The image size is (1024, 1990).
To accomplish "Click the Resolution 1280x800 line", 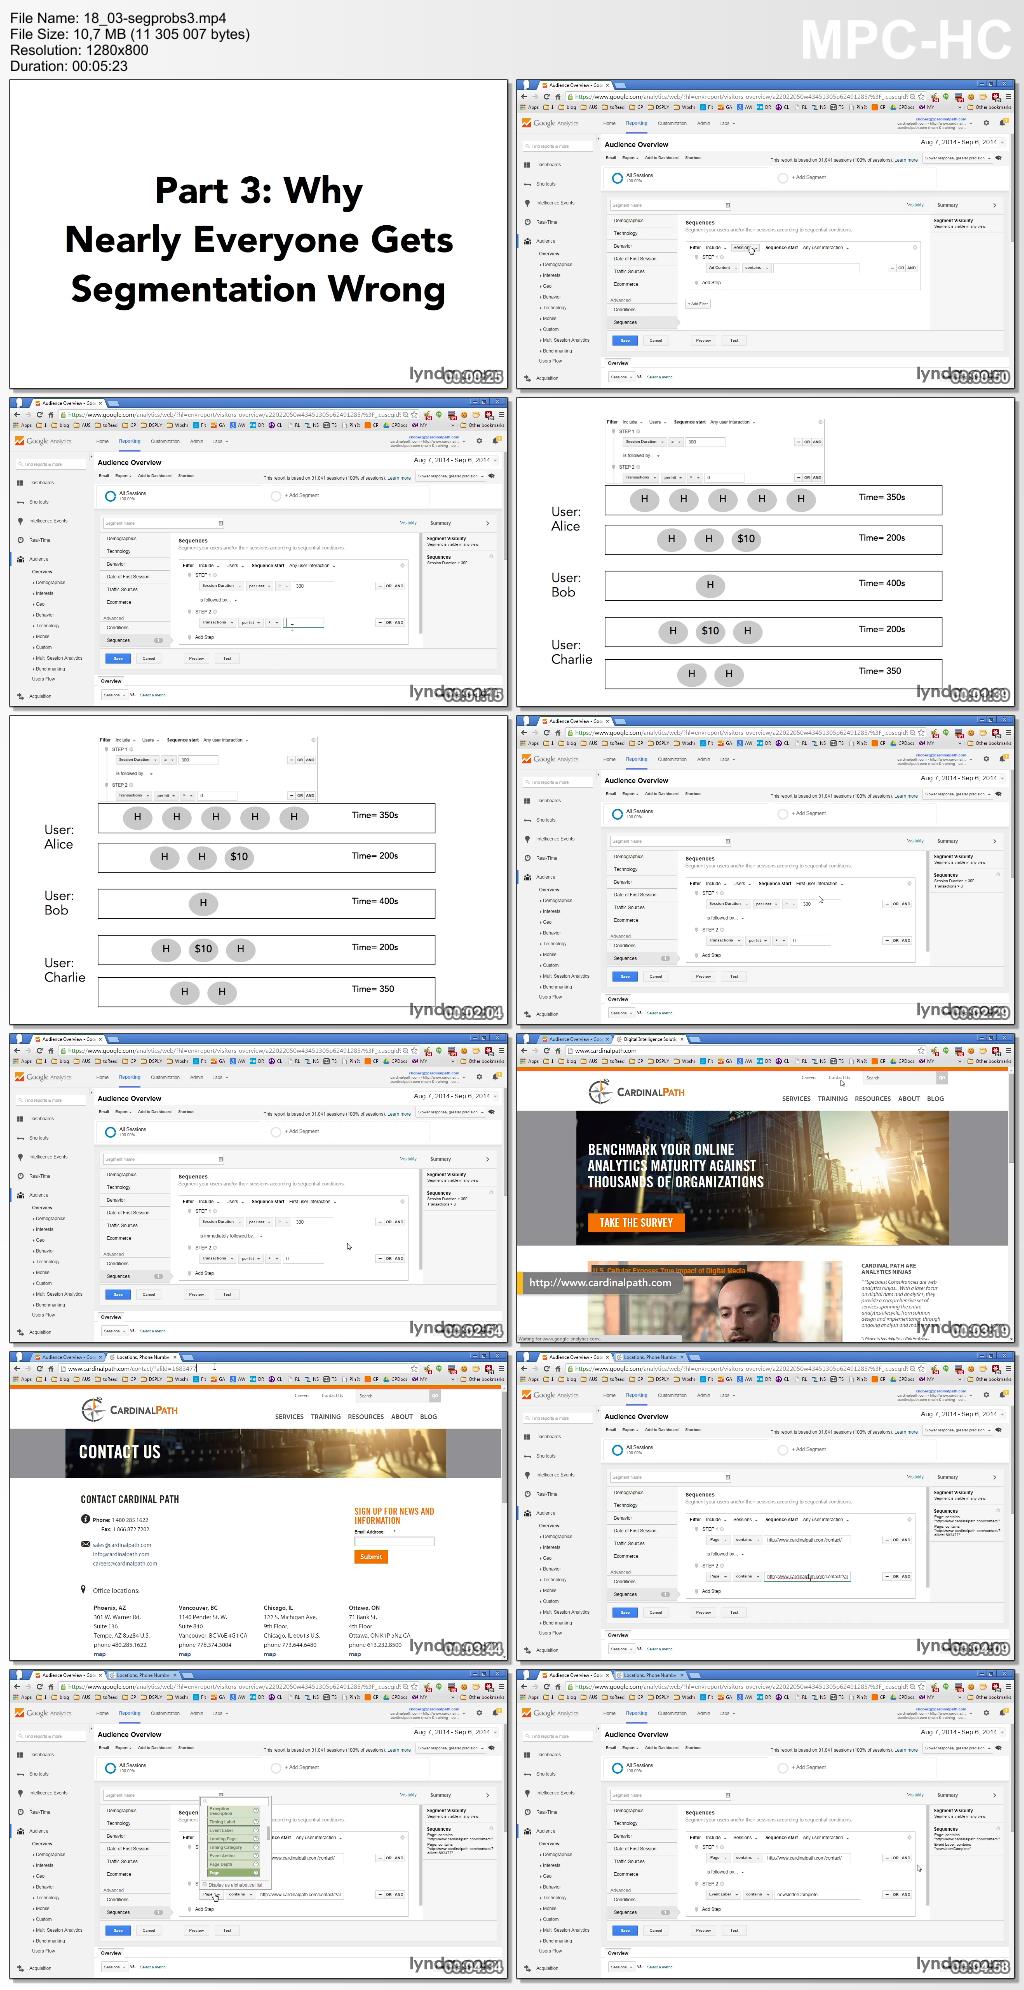I will pos(81,50).
